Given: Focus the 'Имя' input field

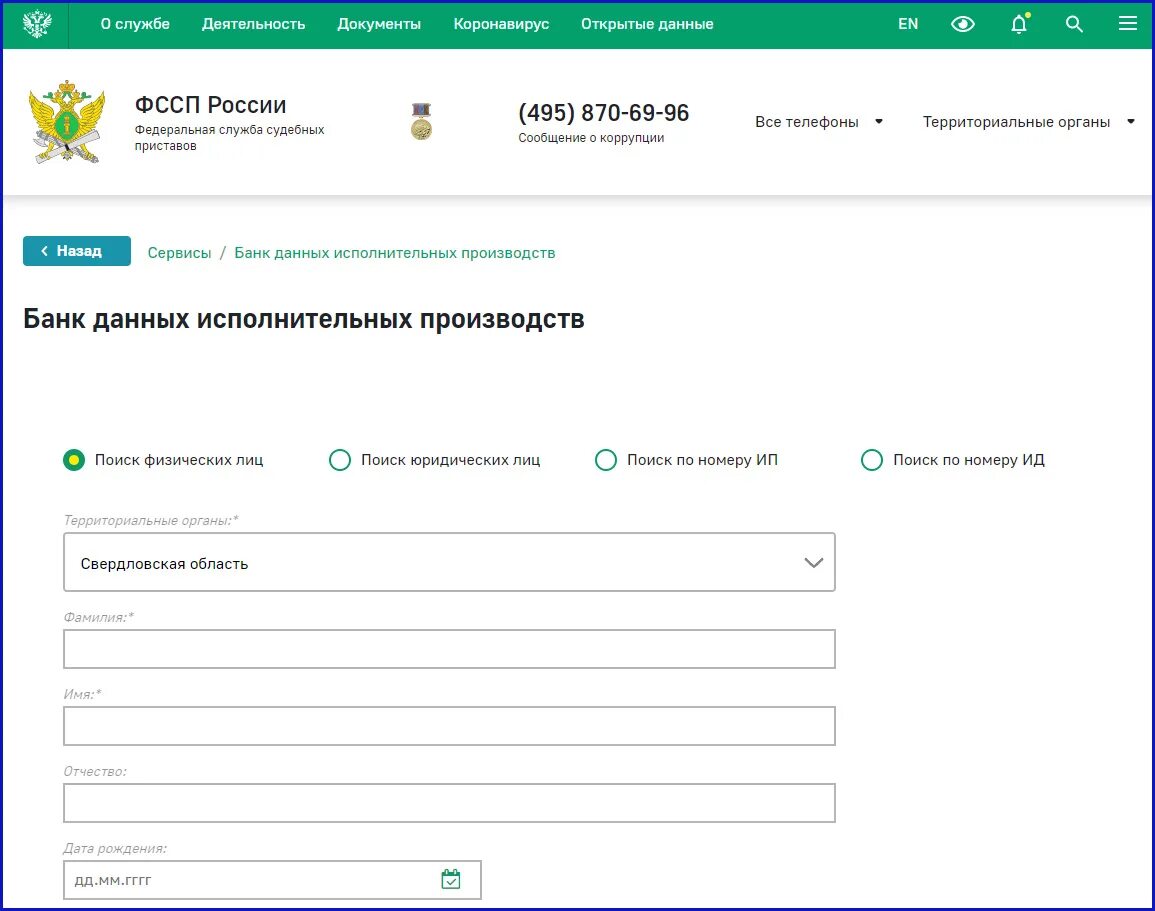Looking at the screenshot, I should (449, 725).
